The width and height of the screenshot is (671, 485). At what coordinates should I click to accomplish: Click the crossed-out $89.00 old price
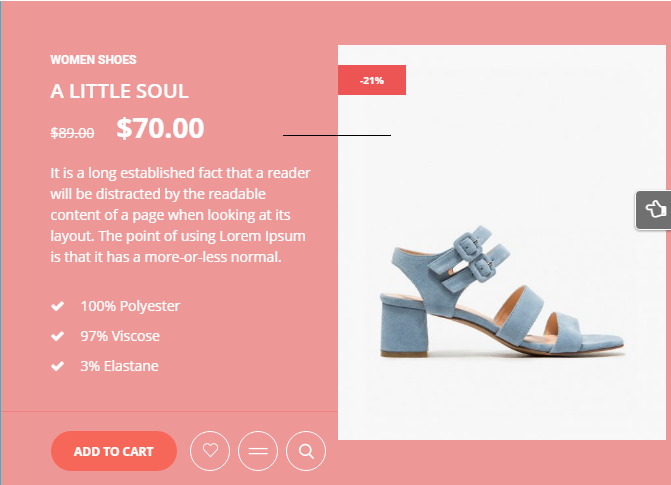click(x=72, y=133)
